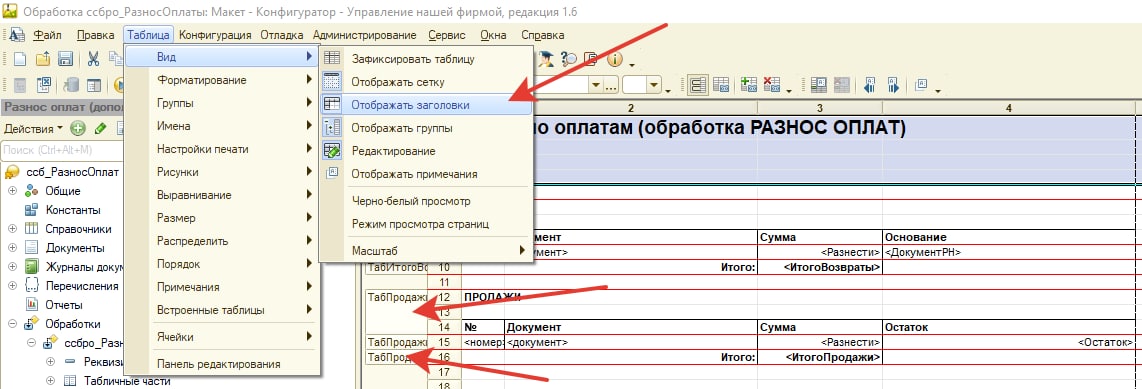The width and height of the screenshot is (1142, 389).
Task: Open the Распределить submenu
Action: pyautogui.click(x=222, y=241)
